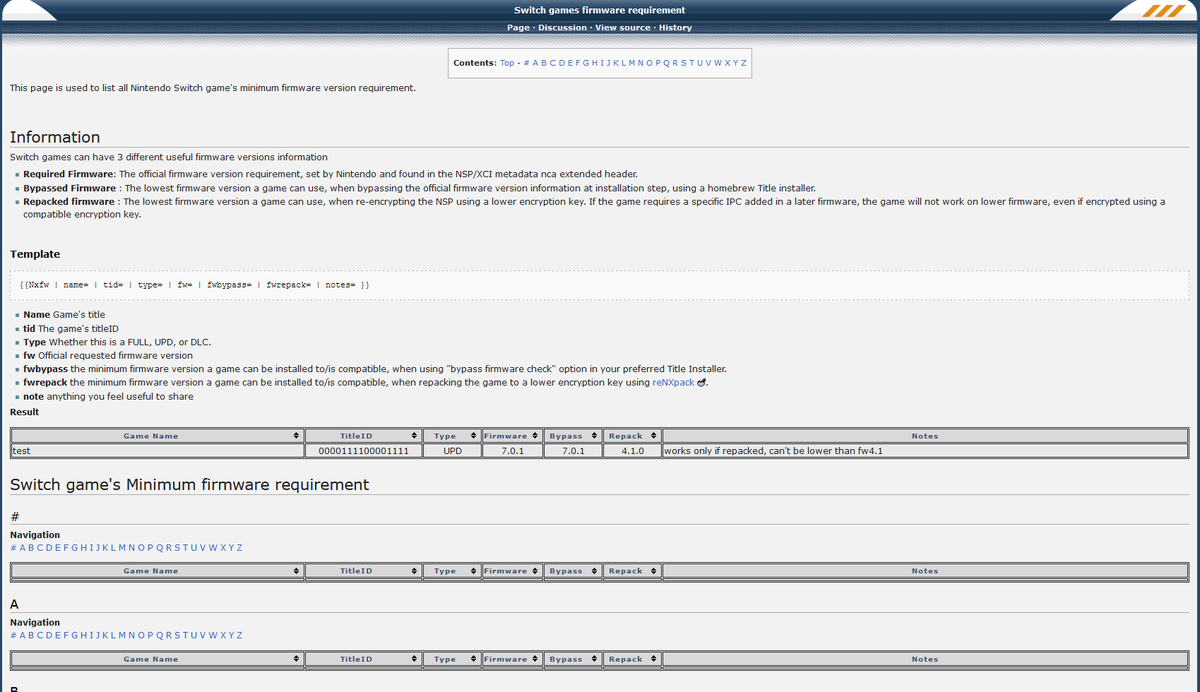This screenshot has width=1200, height=692.
Task: Click Firmware sort arrows in # section table
Action: point(536,571)
